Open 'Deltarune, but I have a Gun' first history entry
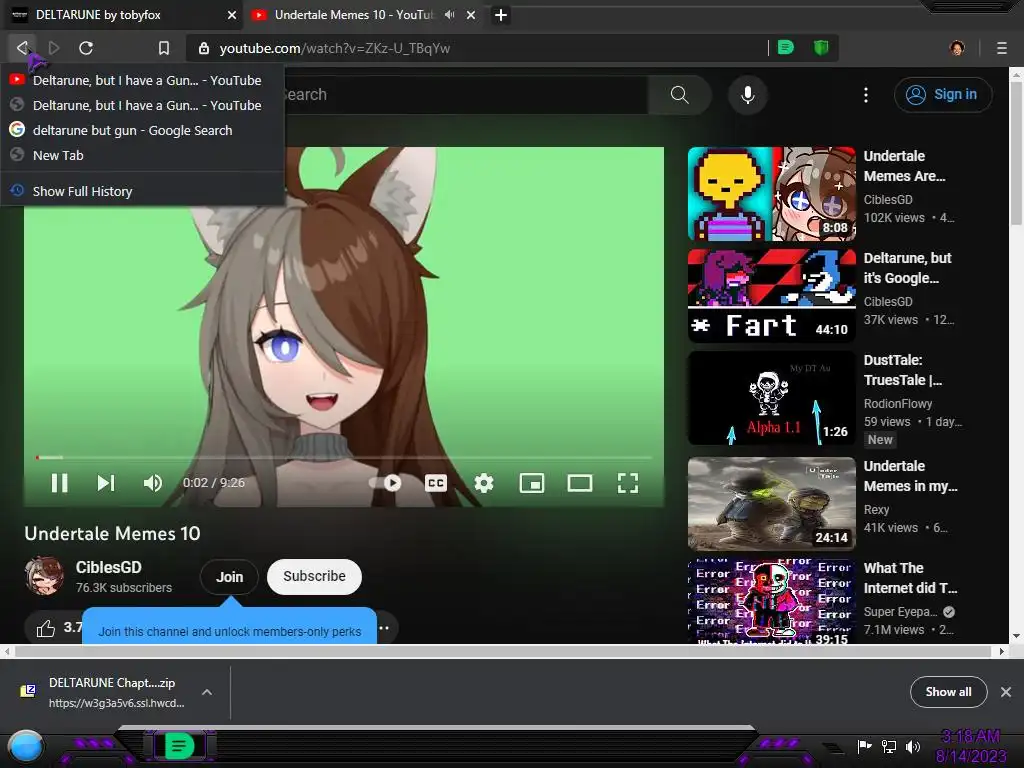Image resolution: width=1024 pixels, height=768 pixels. (x=143, y=80)
